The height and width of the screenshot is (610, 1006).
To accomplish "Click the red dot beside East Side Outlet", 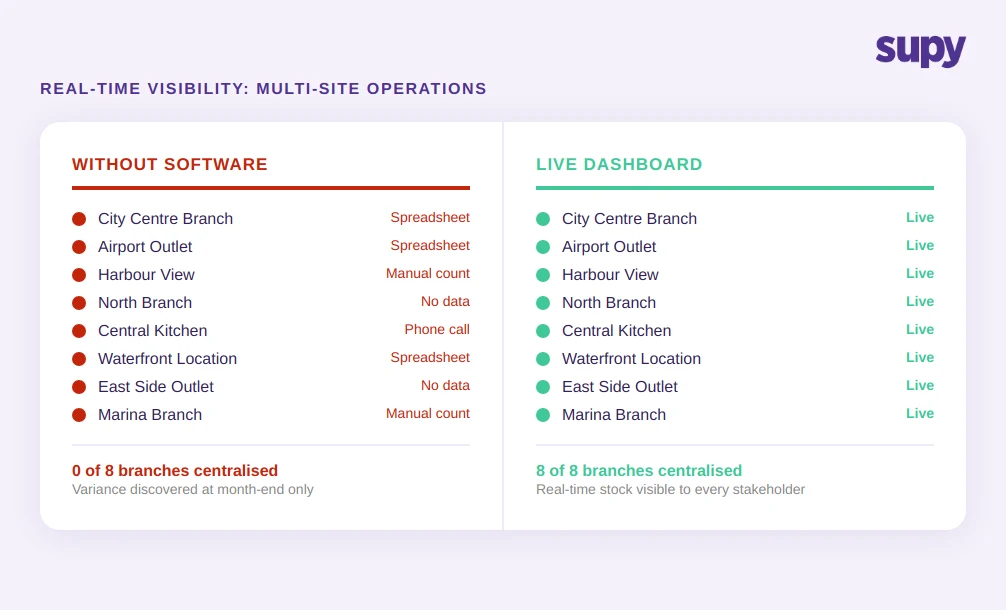I will click(79, 387).
